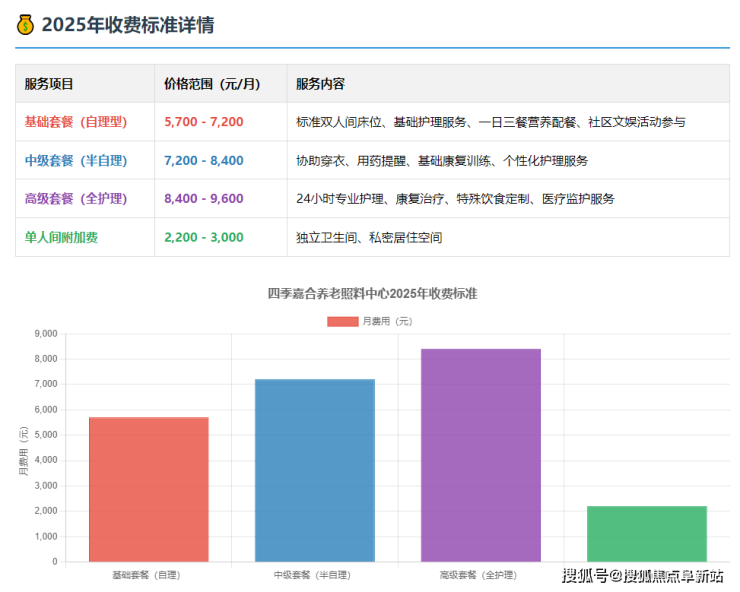Click the money bag icon beside the heading
This screenshot has width=740, height=592.
point(25,25)
